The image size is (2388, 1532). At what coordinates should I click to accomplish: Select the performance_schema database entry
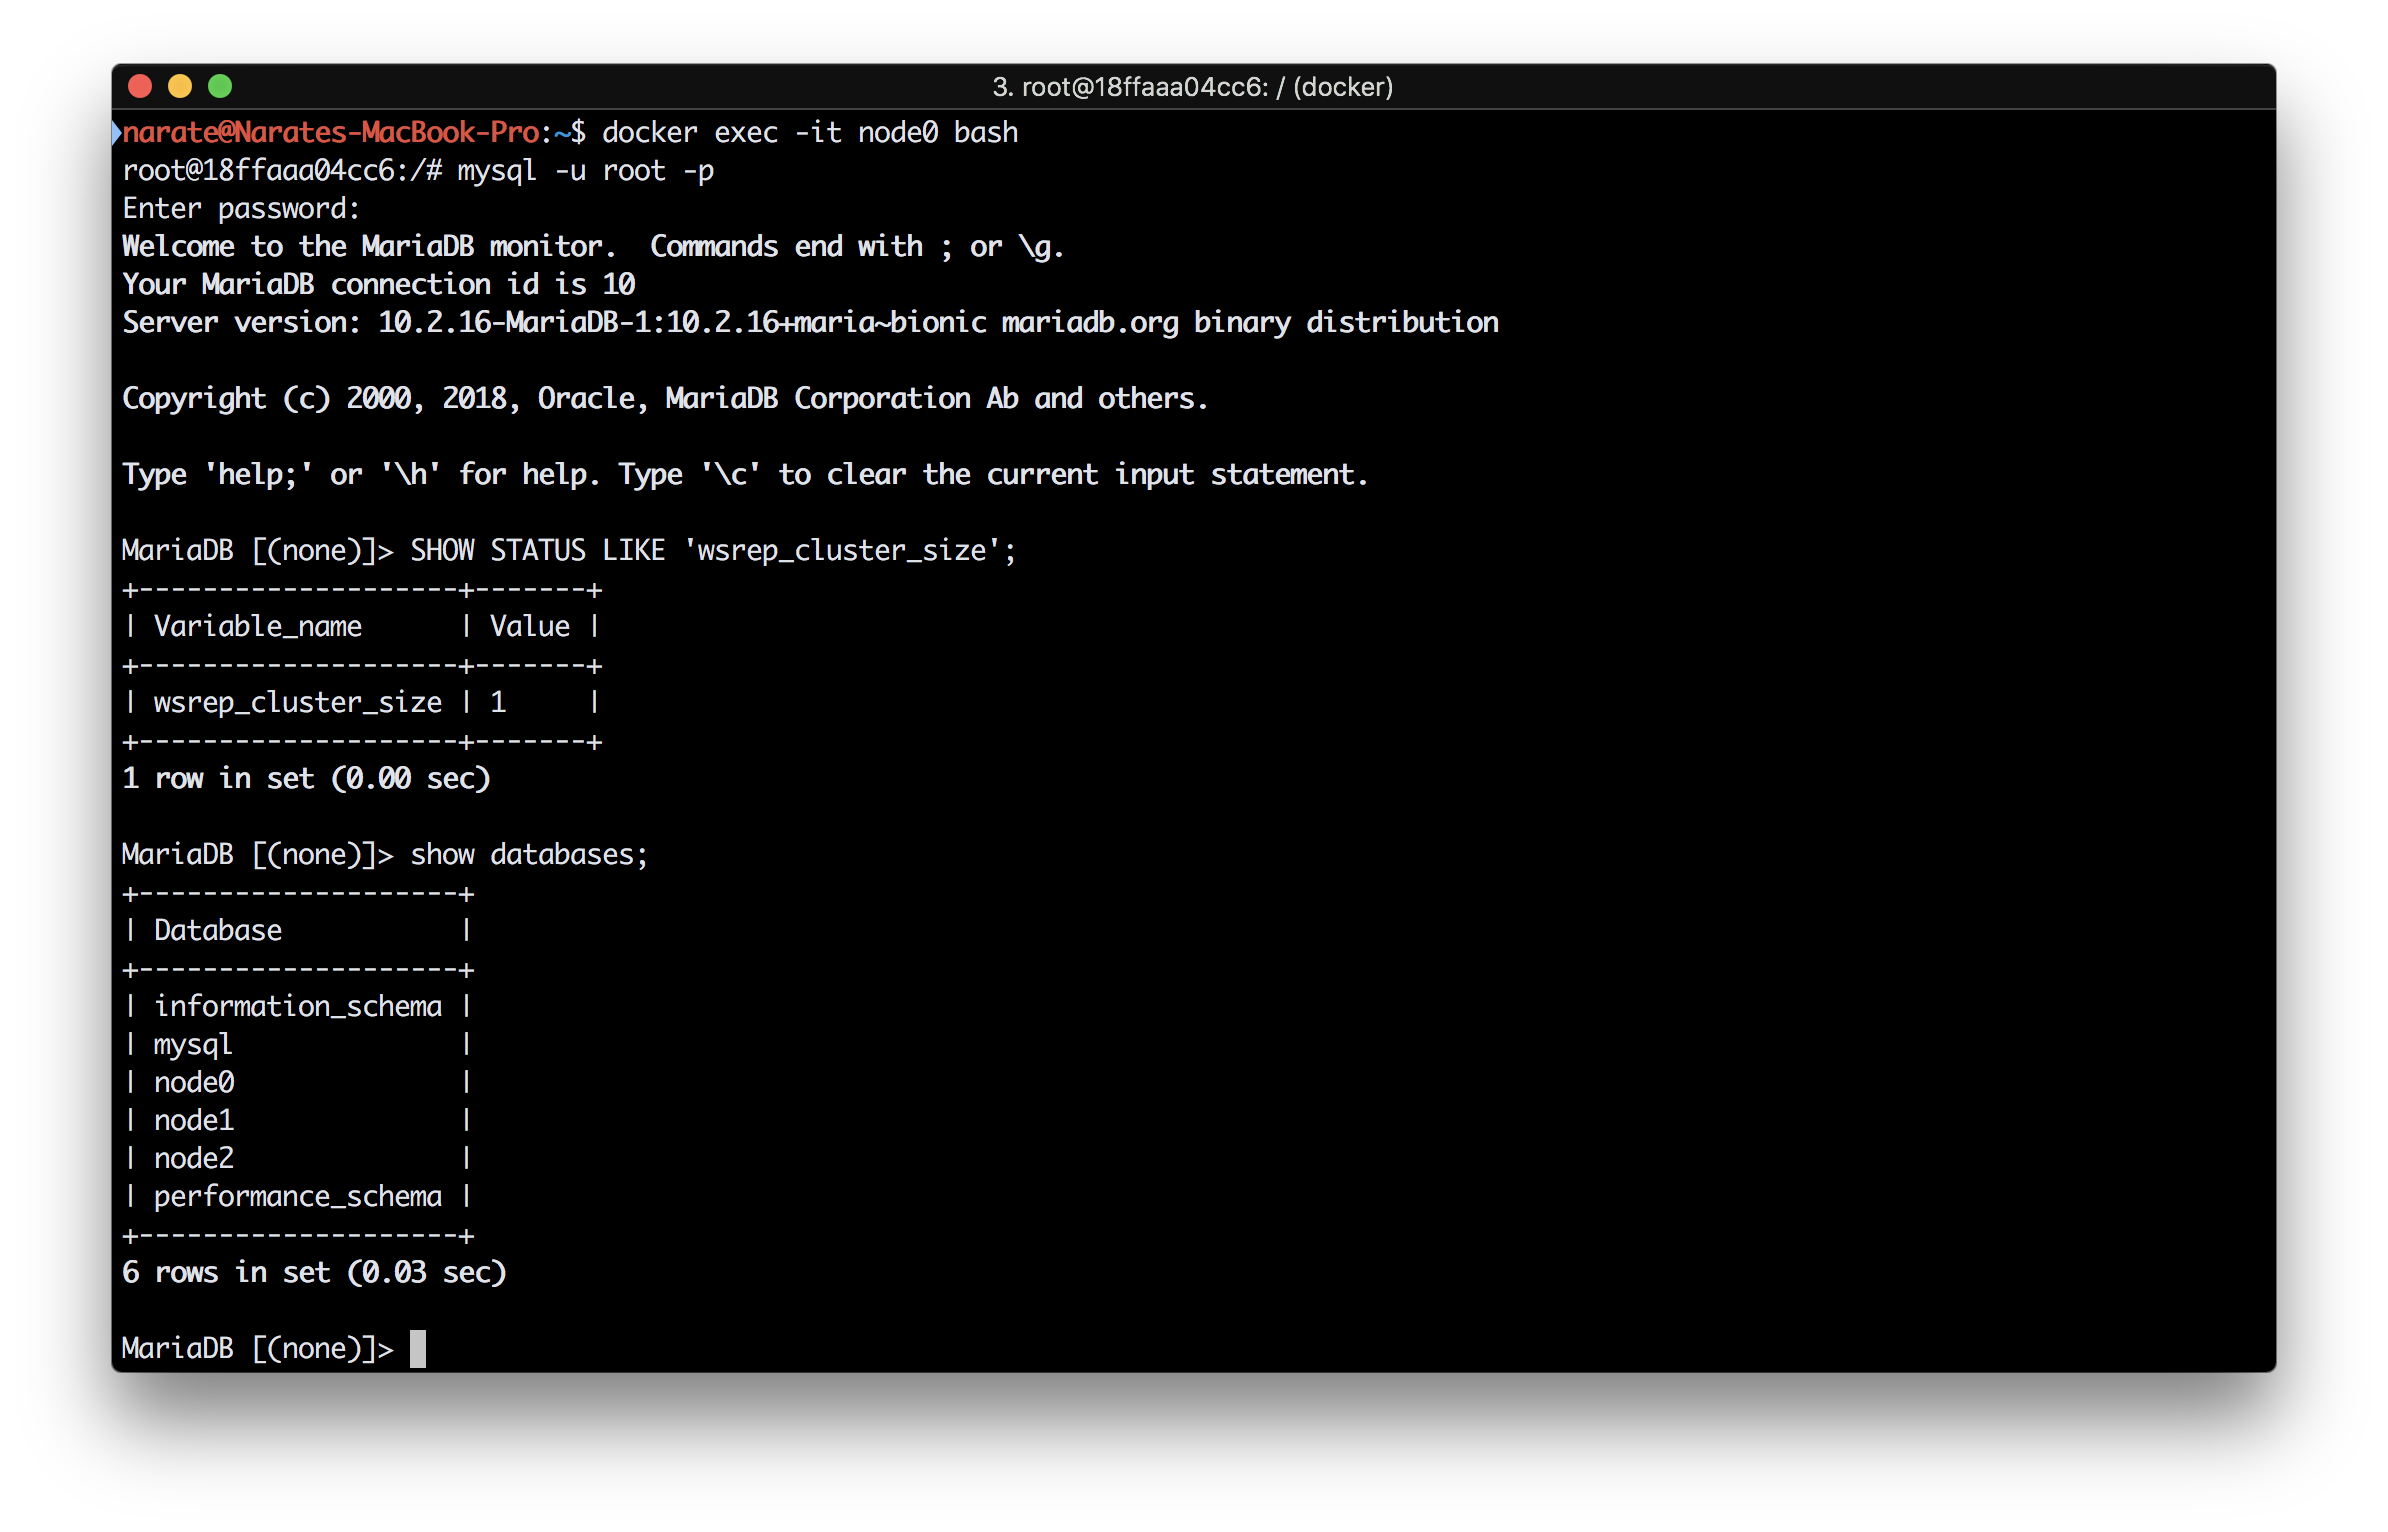pos(296,1196)
